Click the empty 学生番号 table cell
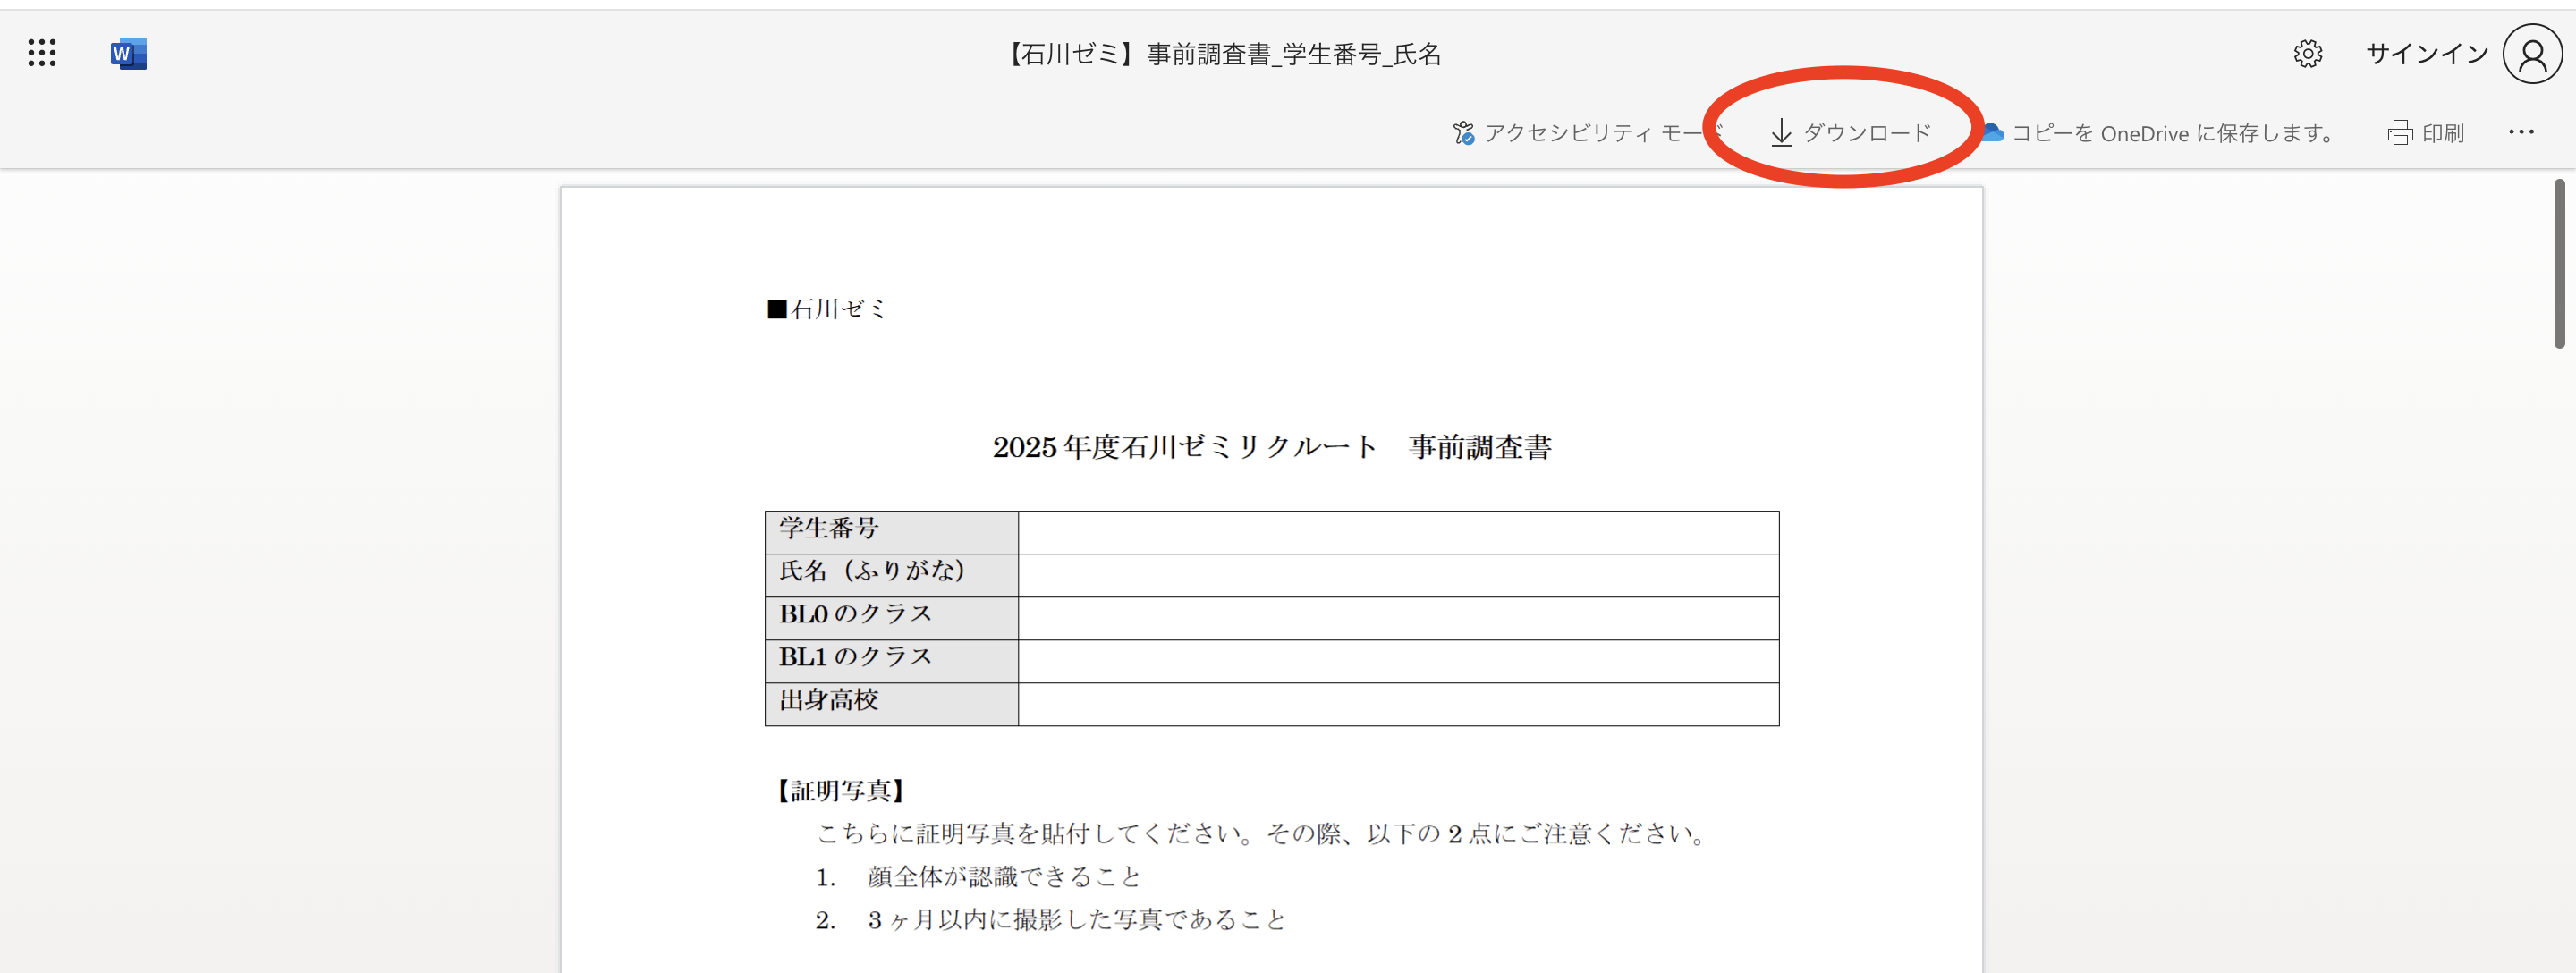 (x=1397, y=532)
